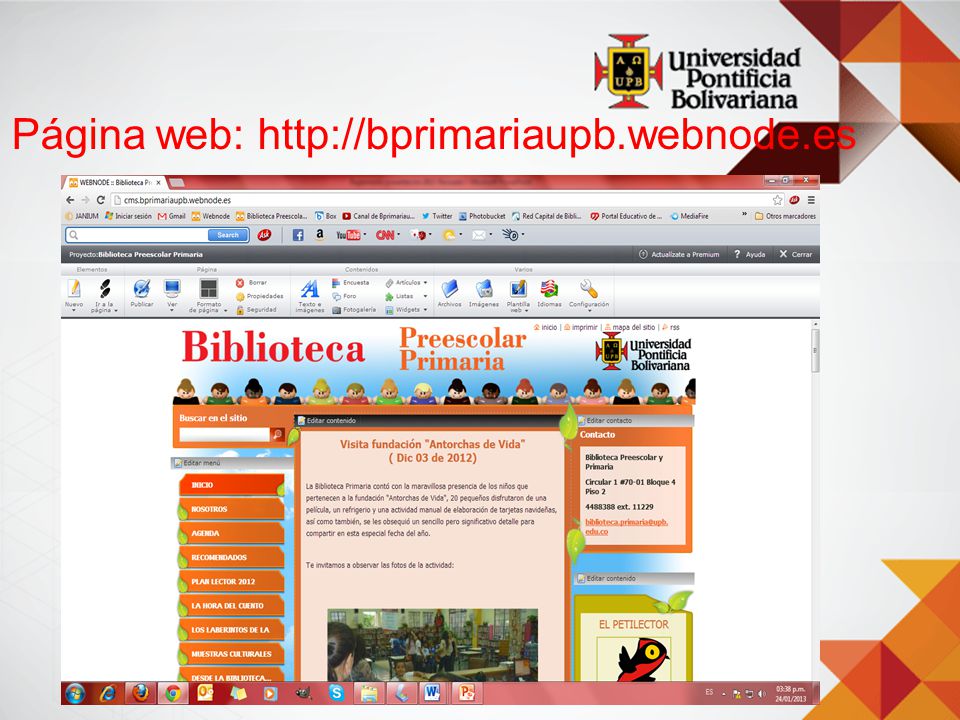
Task: Select the NOSOTROS menu item
Action: [x=231, y=509]
